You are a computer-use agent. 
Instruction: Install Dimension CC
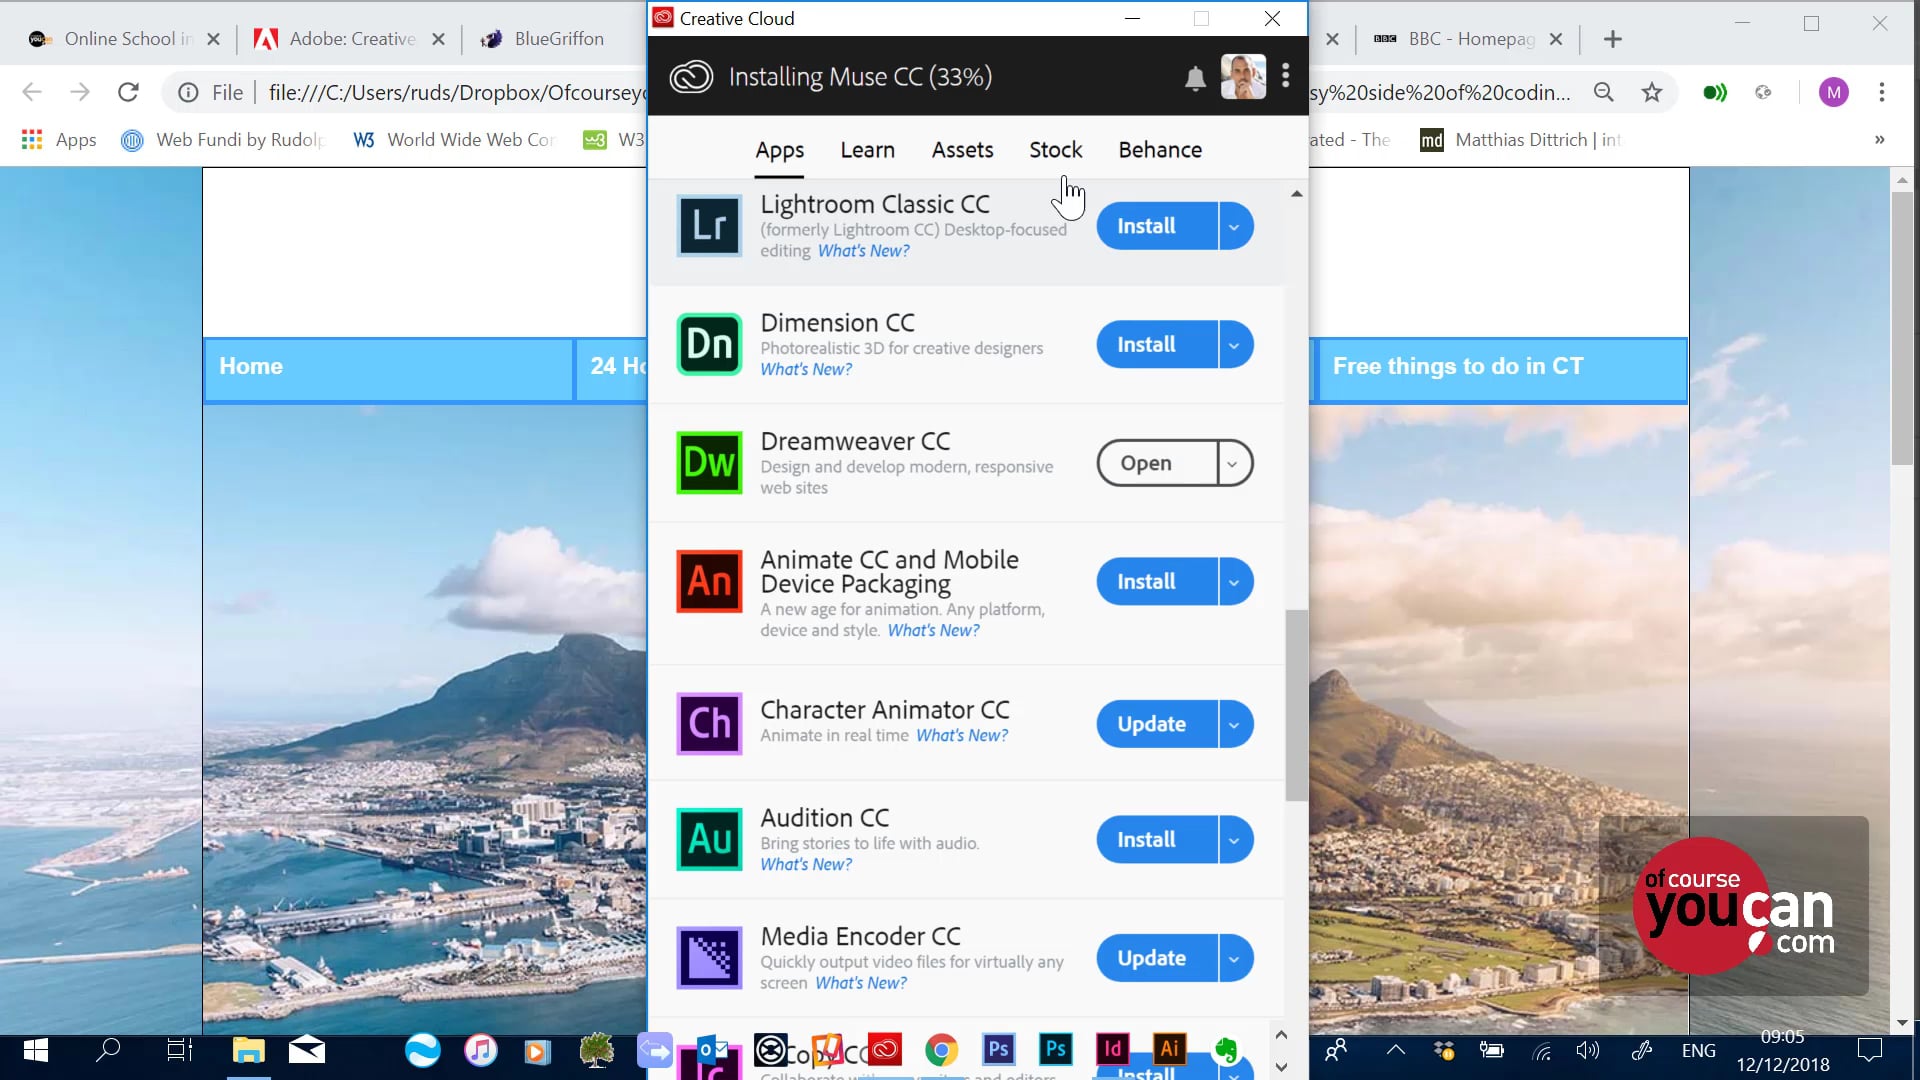[1157, 345]
